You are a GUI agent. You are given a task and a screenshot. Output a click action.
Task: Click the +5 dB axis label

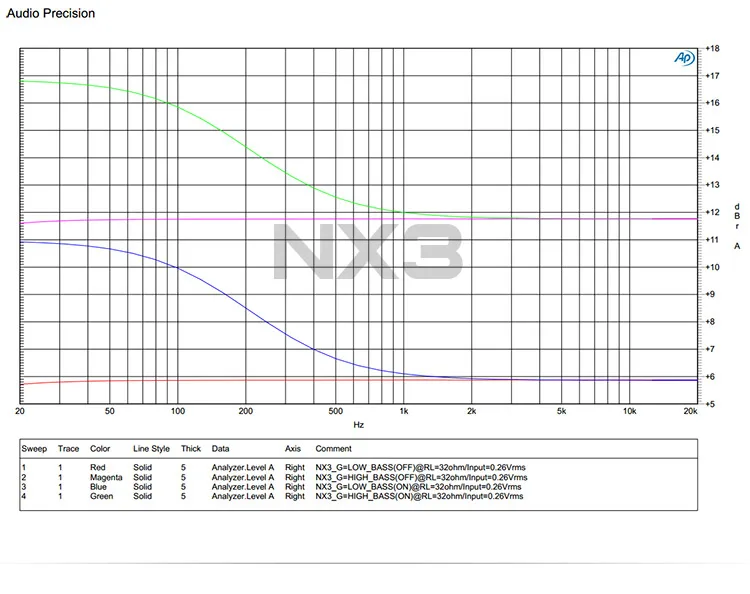710,404
